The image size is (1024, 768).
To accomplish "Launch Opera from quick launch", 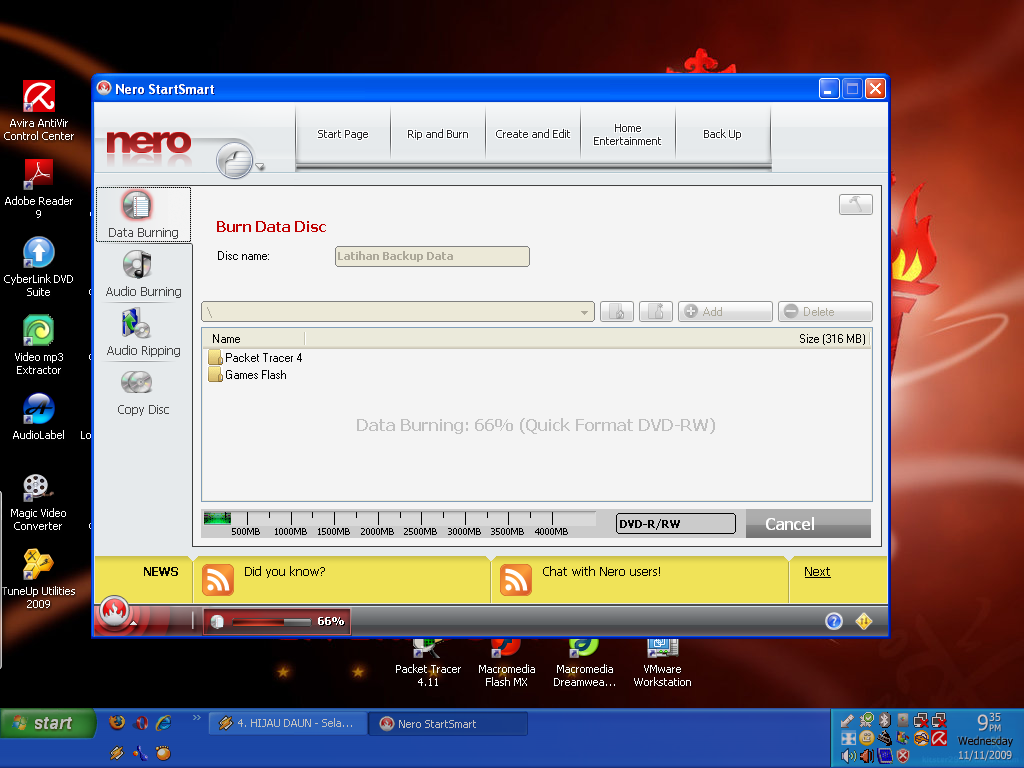I will tap(141, 722).
